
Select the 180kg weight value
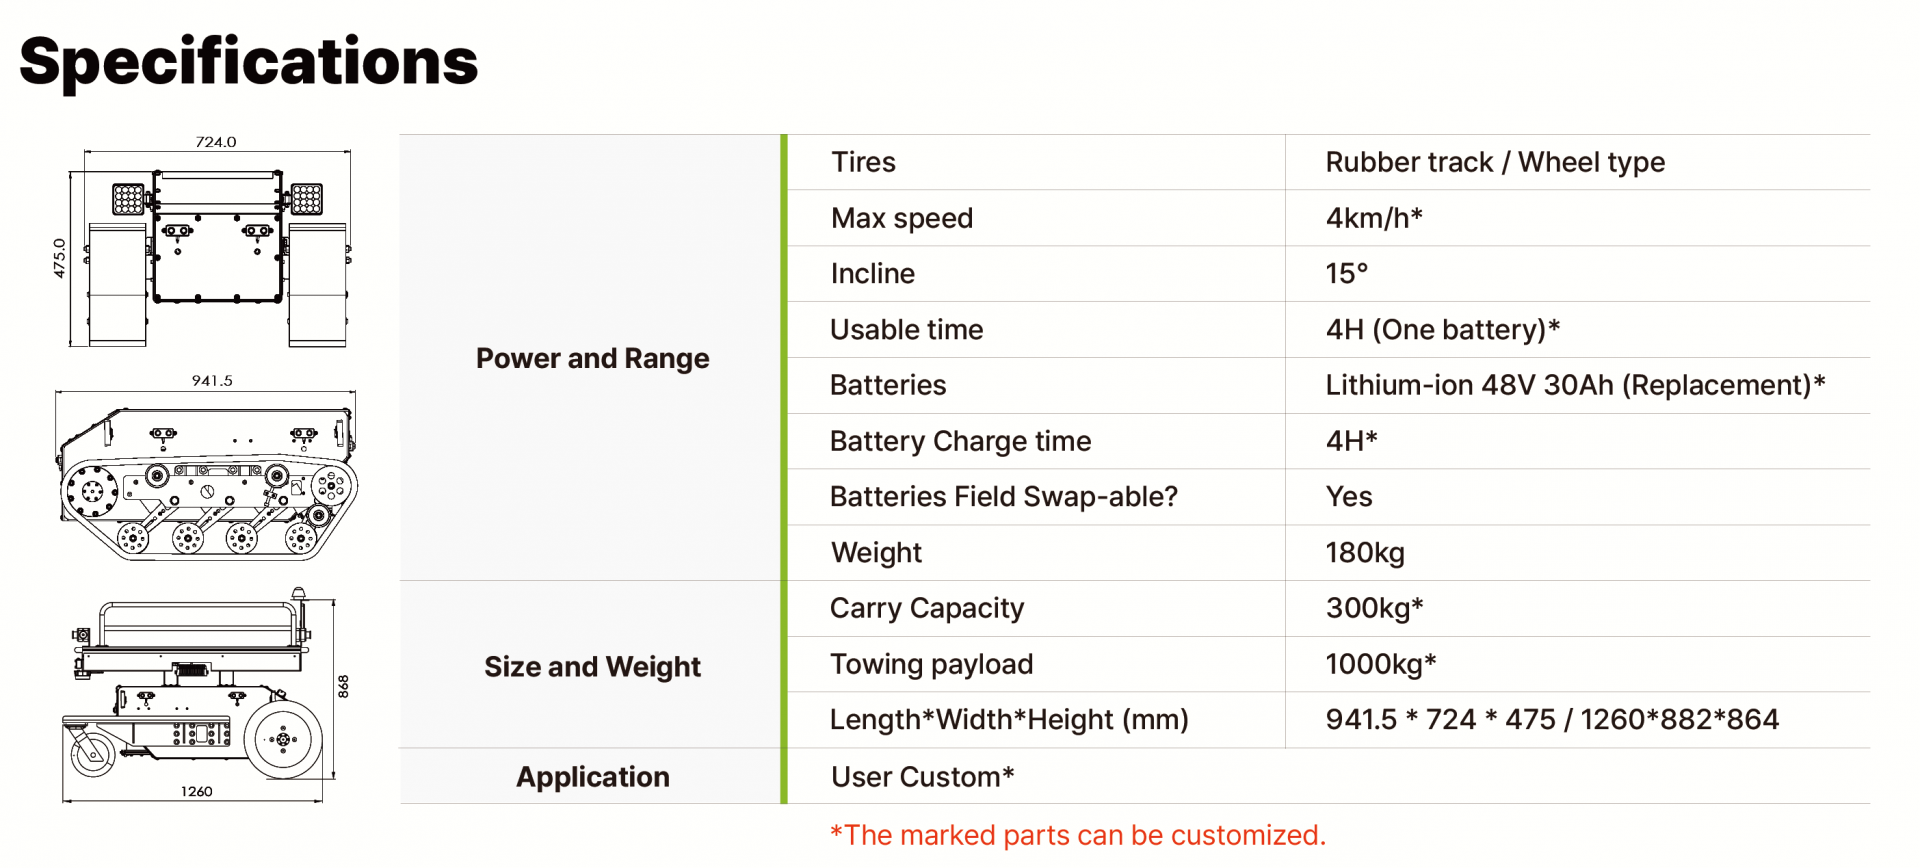[x=1365, y=553]
